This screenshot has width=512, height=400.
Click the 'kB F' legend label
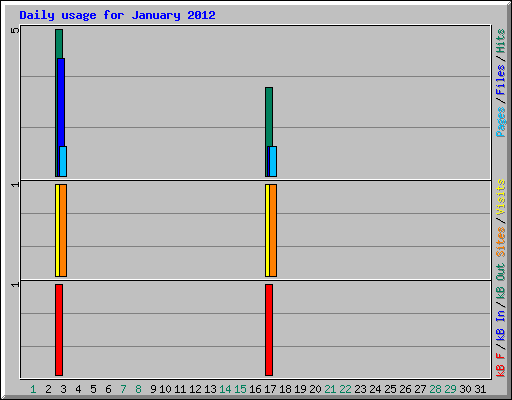[x=501, y=364]
